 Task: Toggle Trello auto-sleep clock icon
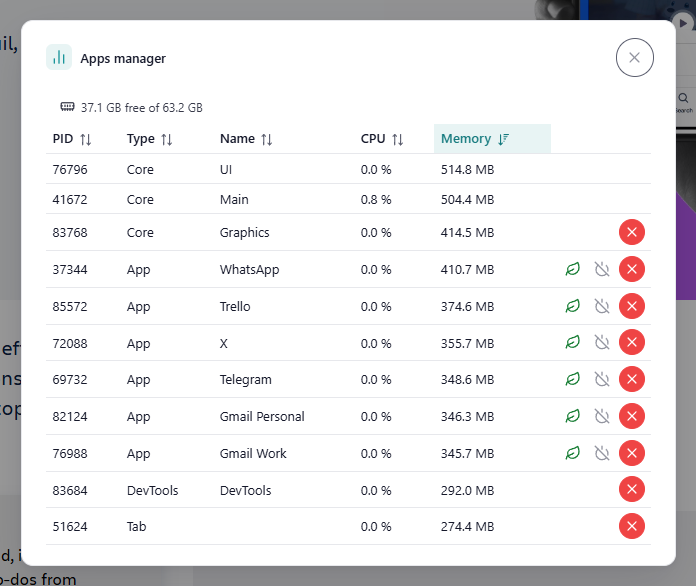tap(602, 306)
